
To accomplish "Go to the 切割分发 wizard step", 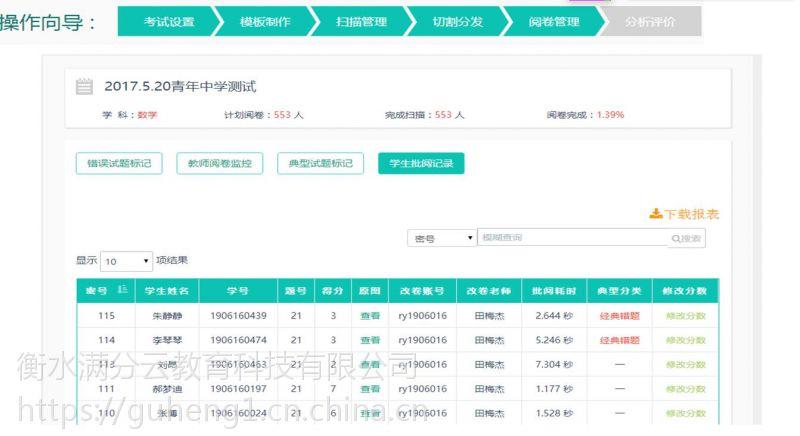I will point(458,22).
